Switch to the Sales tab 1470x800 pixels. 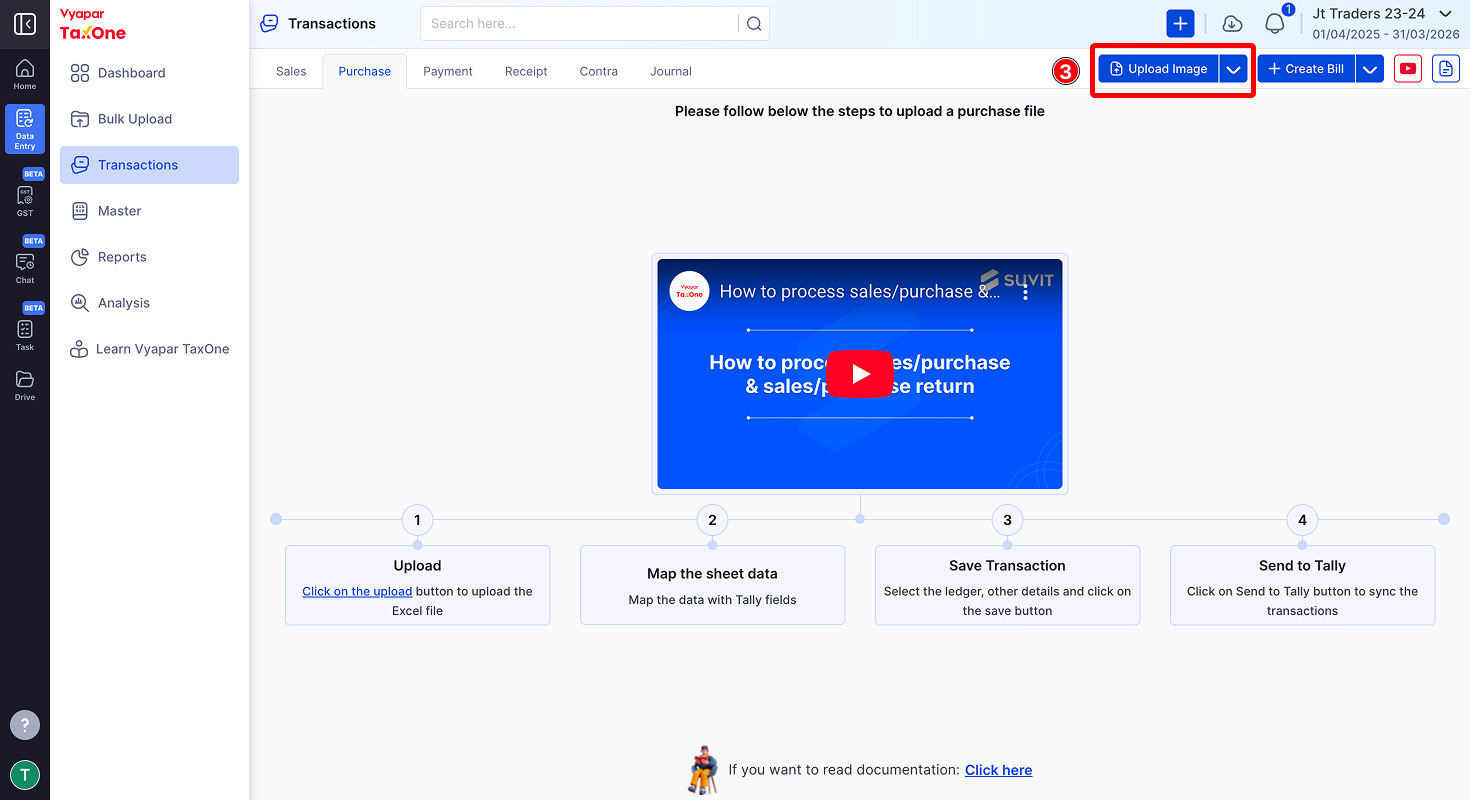point(291,71)
